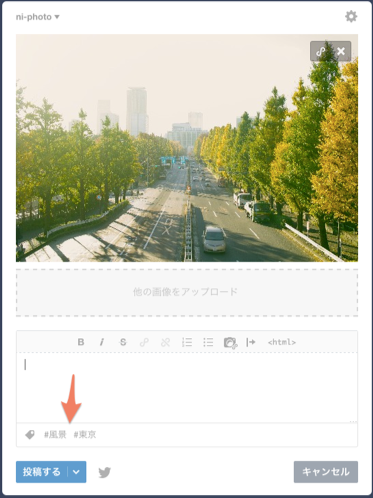Open post settings gear icon
Screen dimensions: 373x498
click(x=351, y=16)
